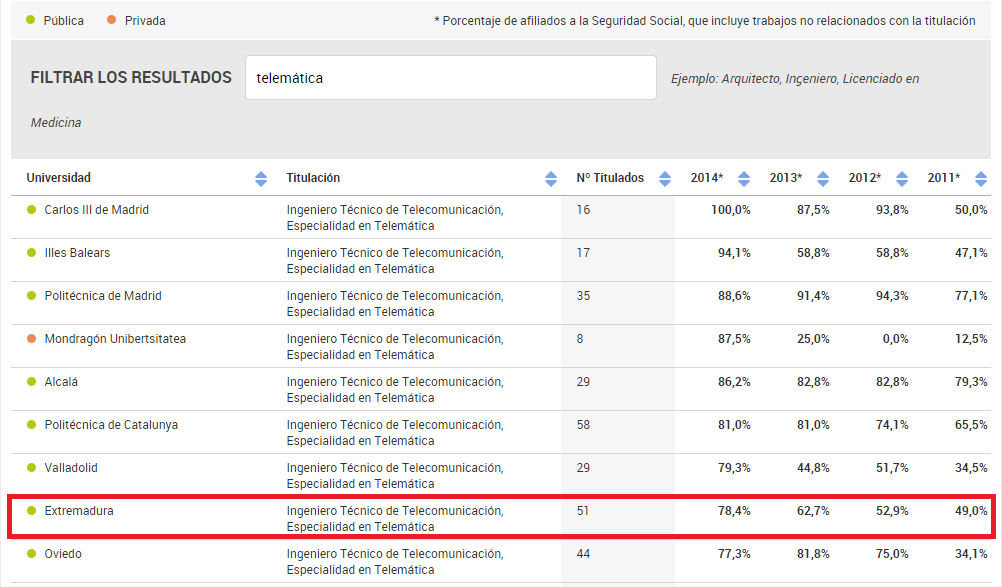
Task: Click Illes Balears 2014 value 94,1%
Action: click(734, 252)
